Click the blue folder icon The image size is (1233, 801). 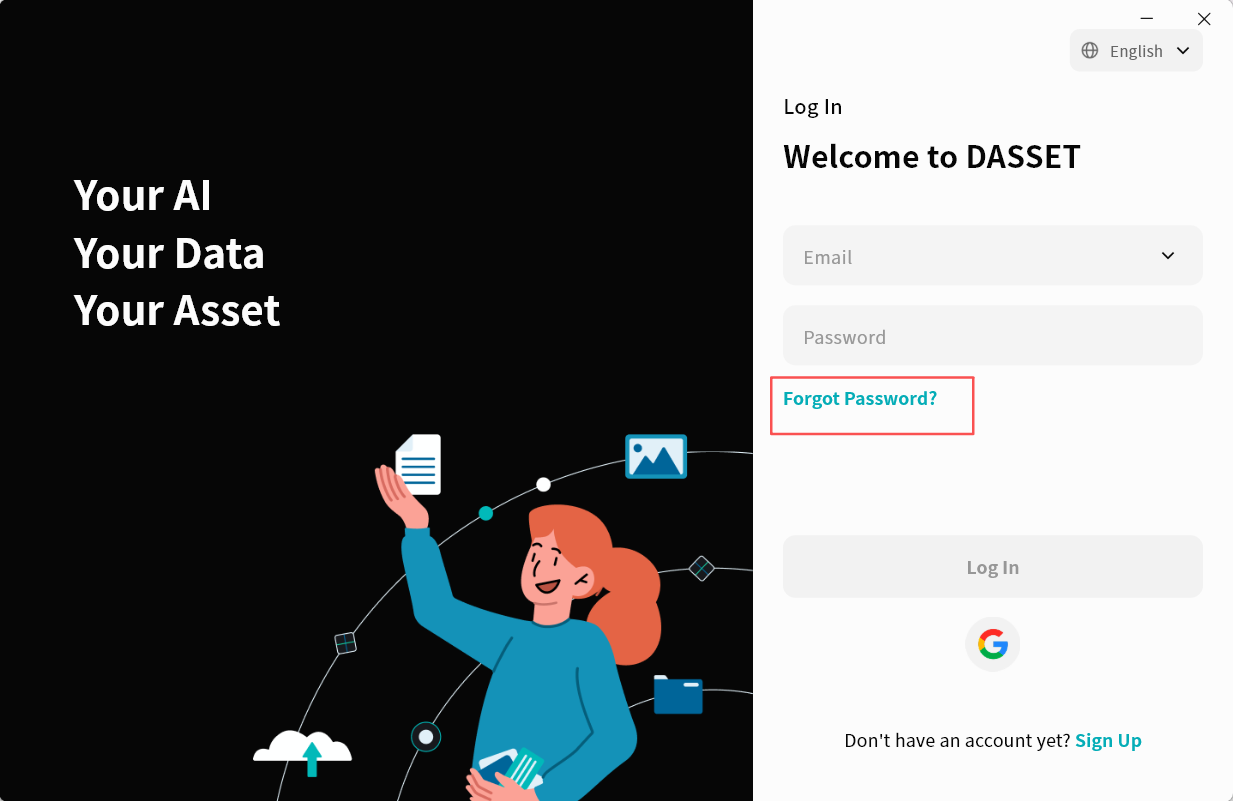678,695
